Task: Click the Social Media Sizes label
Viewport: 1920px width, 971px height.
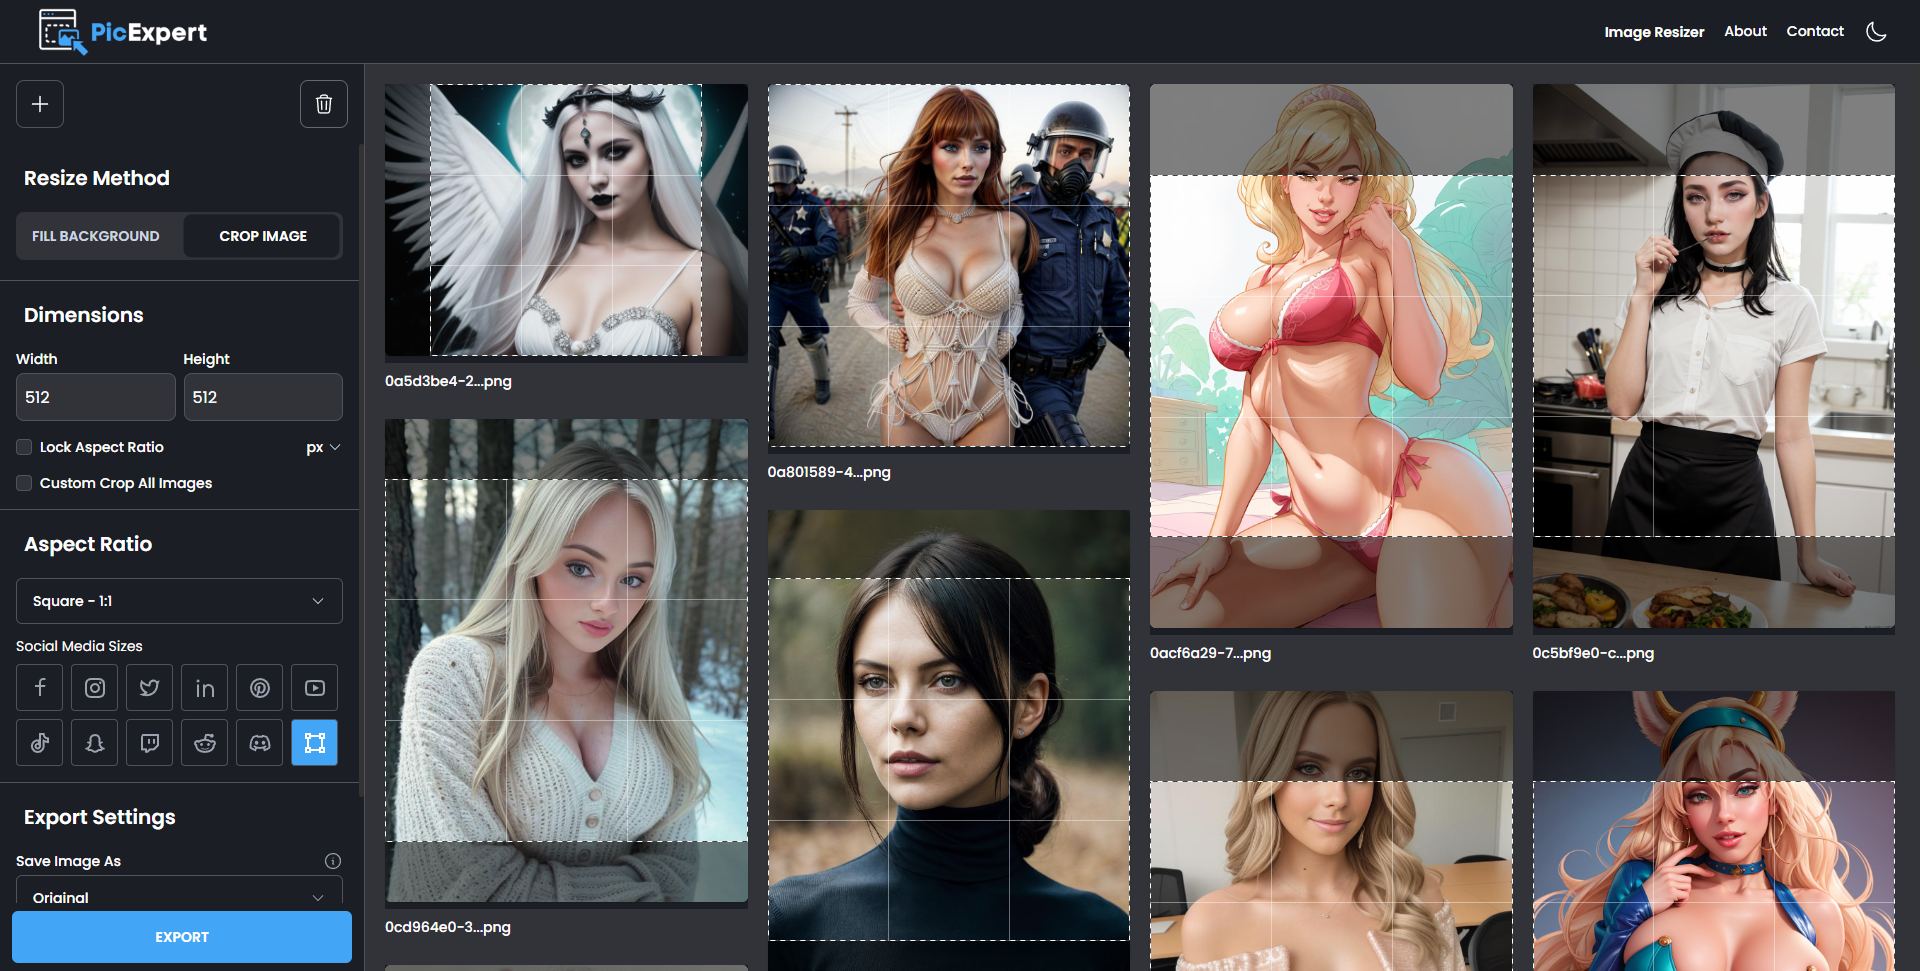Action: tap(79, 646)
